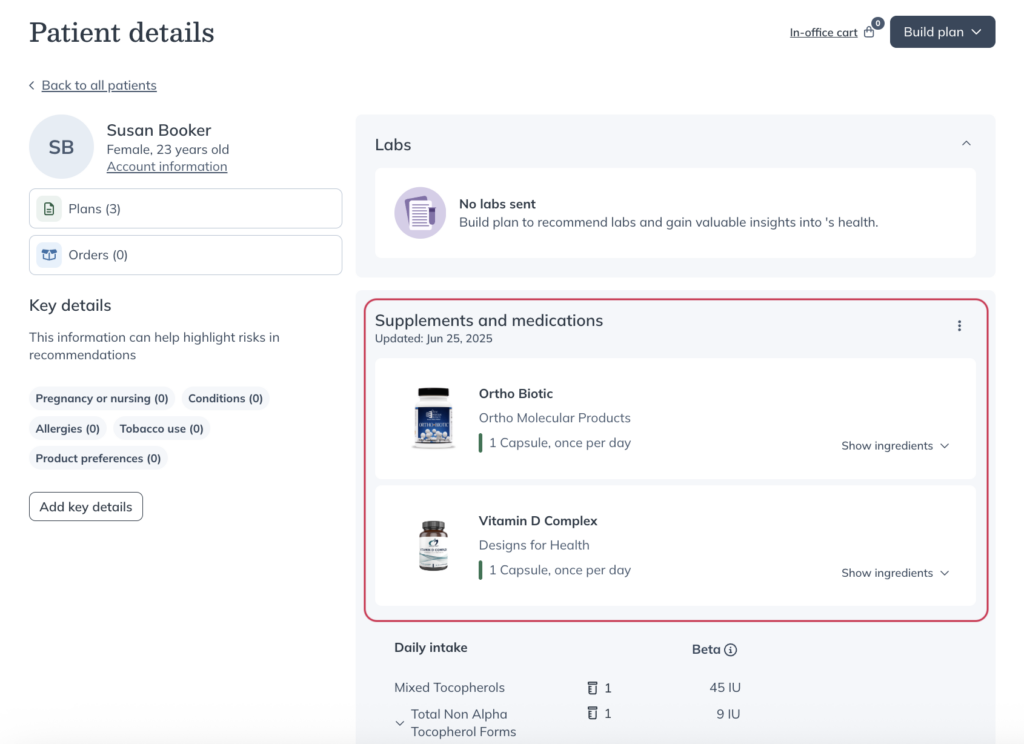Click the capsule icon in Mixed Tocopherols row
Screen dimensions: 1024x744
coord(592,688)
